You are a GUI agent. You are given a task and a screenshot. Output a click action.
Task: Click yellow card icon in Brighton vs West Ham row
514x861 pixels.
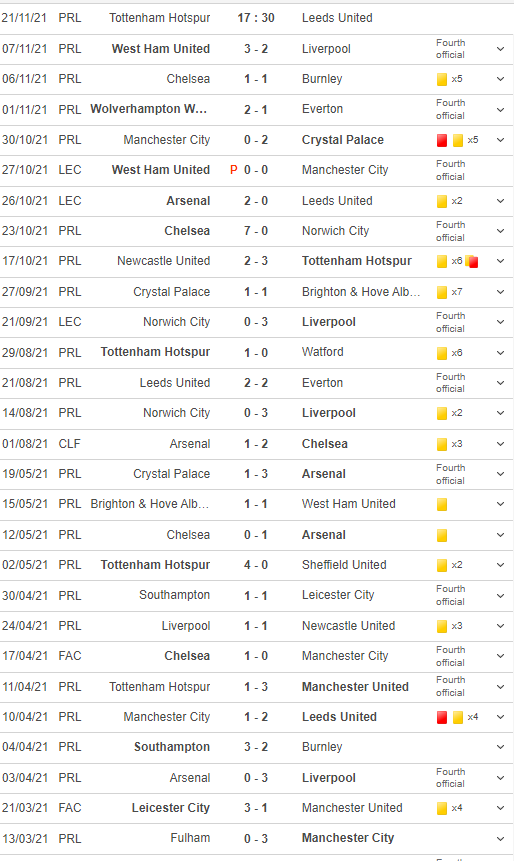442,504
